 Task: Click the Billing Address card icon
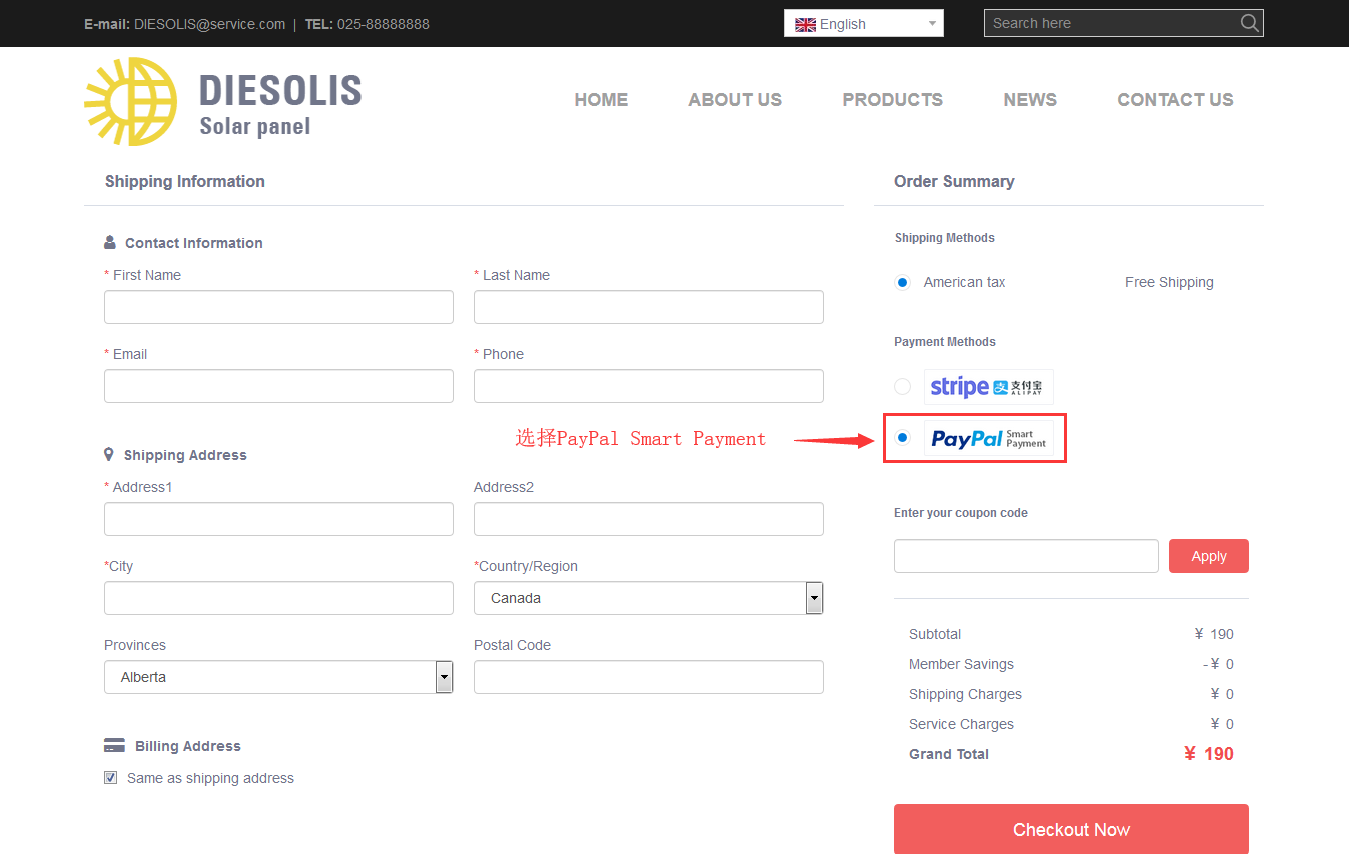point(114,746)
